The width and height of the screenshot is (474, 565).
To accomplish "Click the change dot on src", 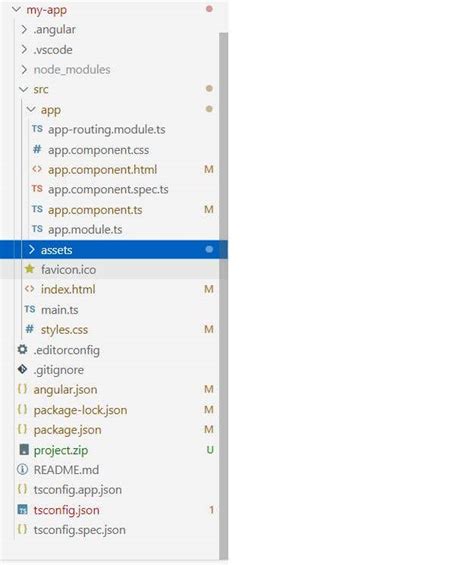I will click(209, 88).
